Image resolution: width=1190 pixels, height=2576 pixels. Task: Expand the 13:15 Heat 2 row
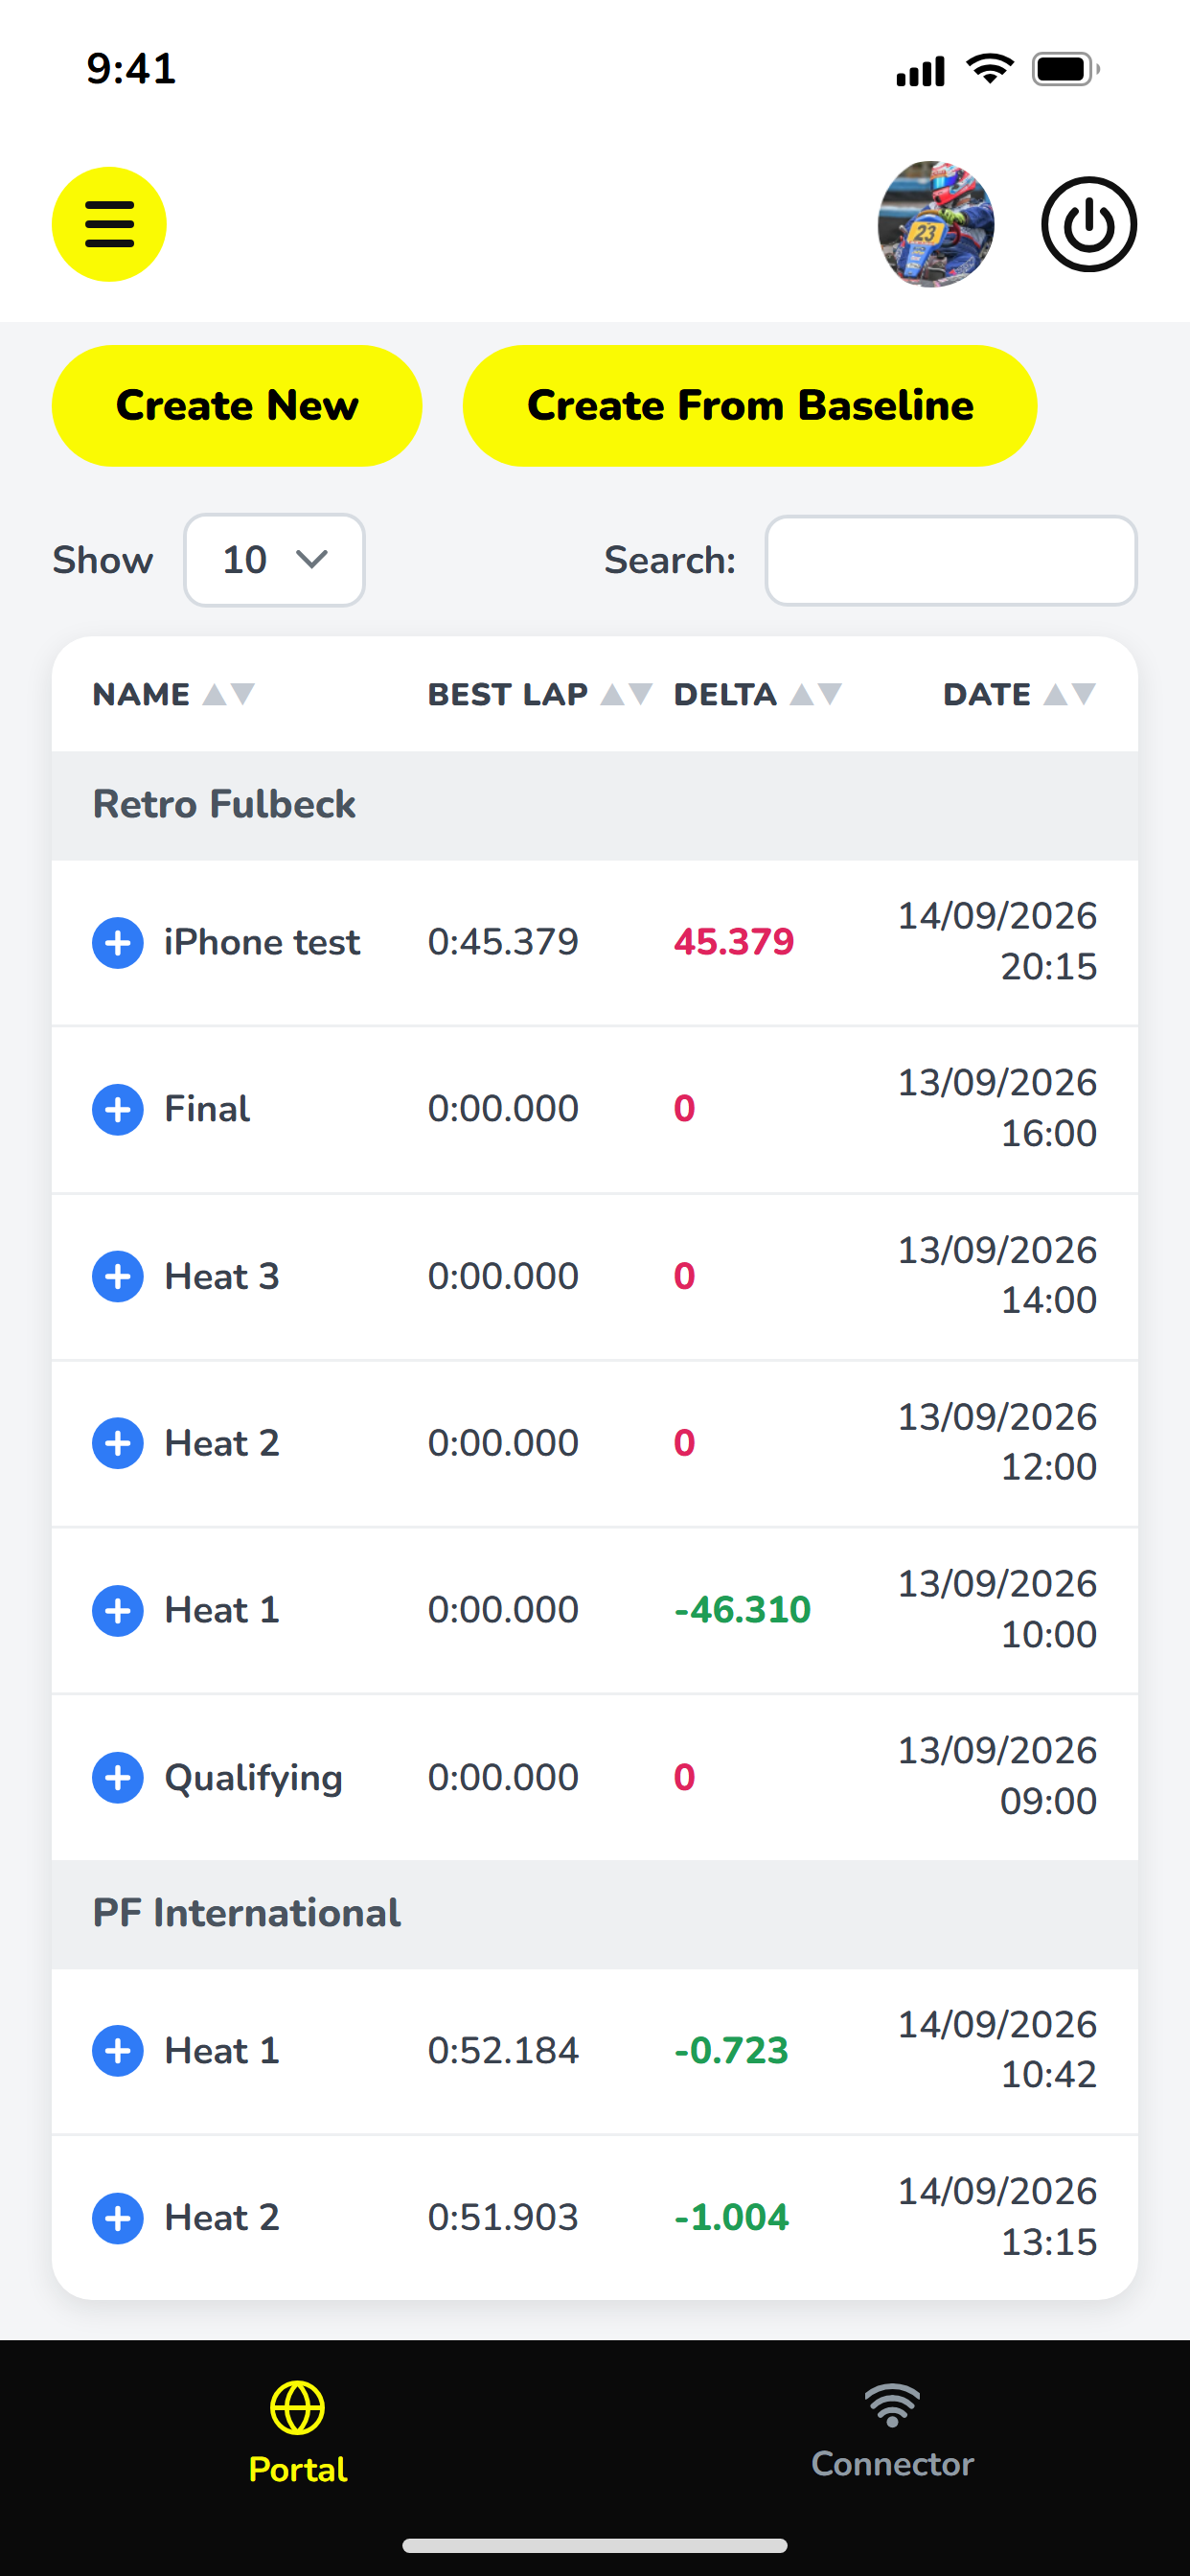pyautogui.click(x=118, y=2217)
